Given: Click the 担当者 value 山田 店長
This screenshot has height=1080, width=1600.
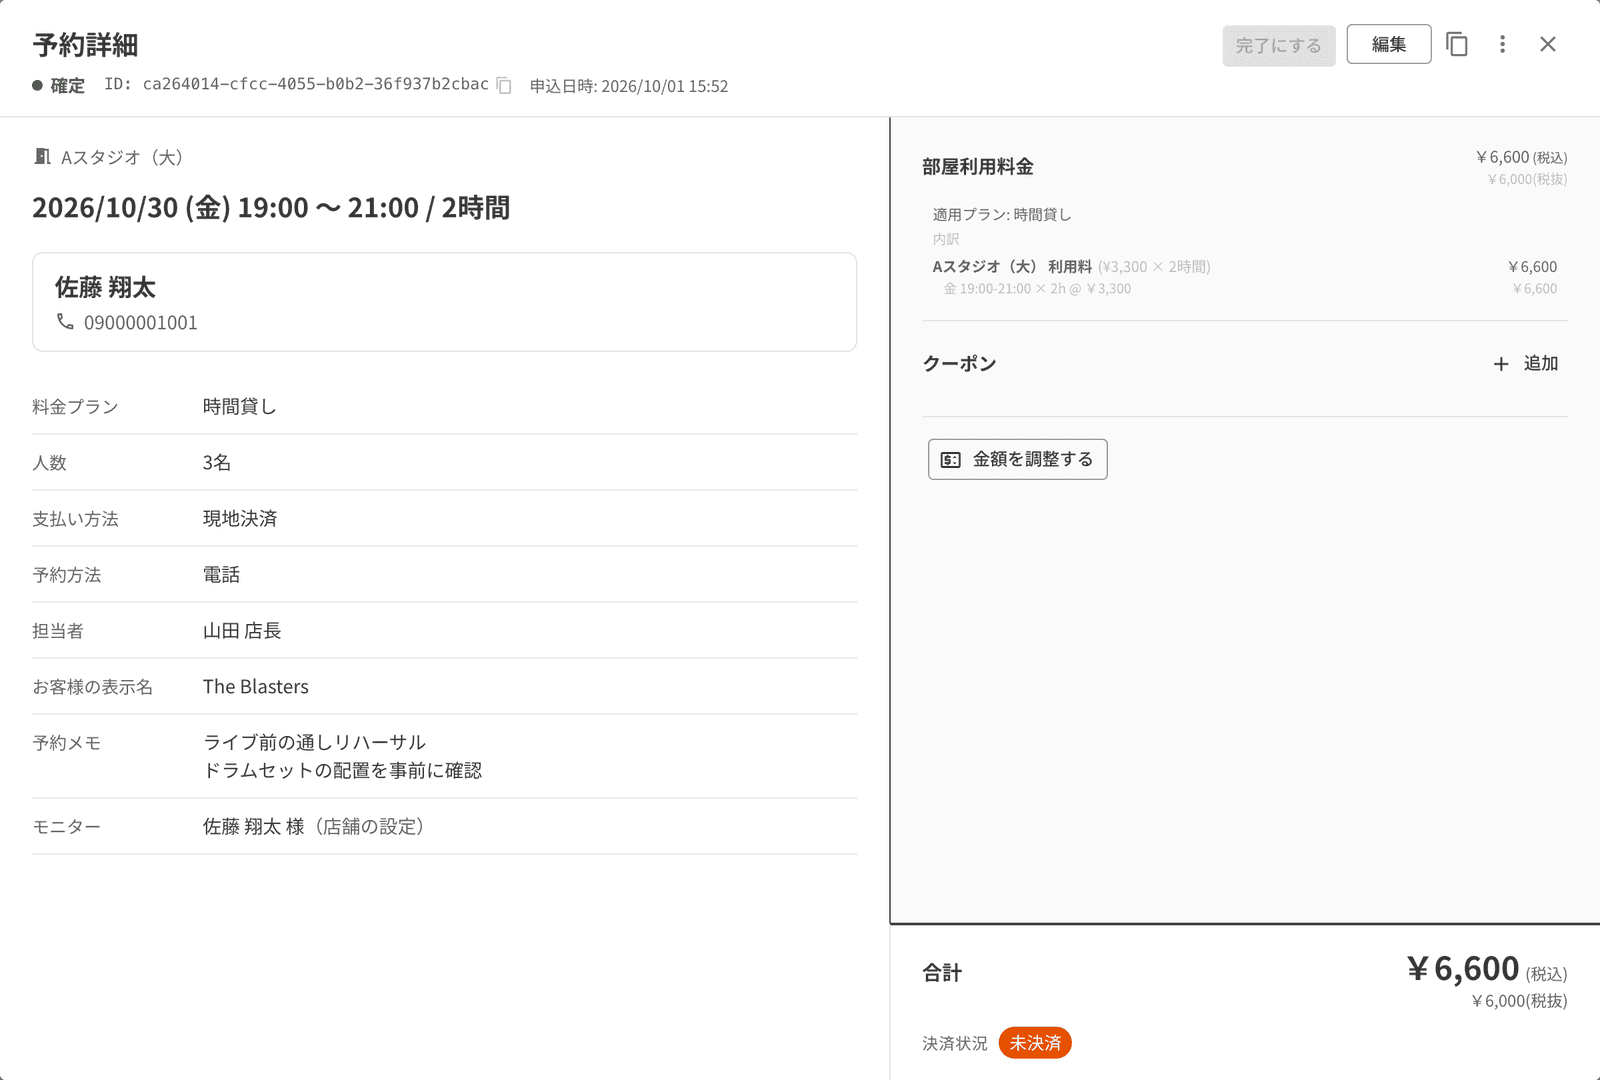Looking at the screenshot, I should tap(242, 630).
